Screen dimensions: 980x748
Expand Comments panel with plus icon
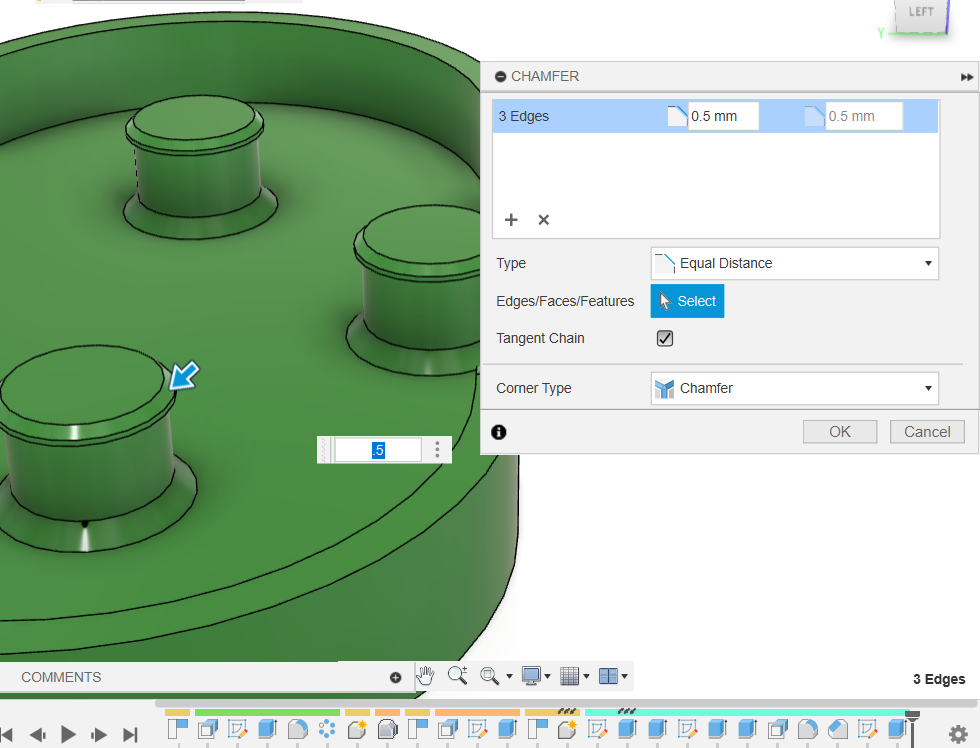click(395, 677)
